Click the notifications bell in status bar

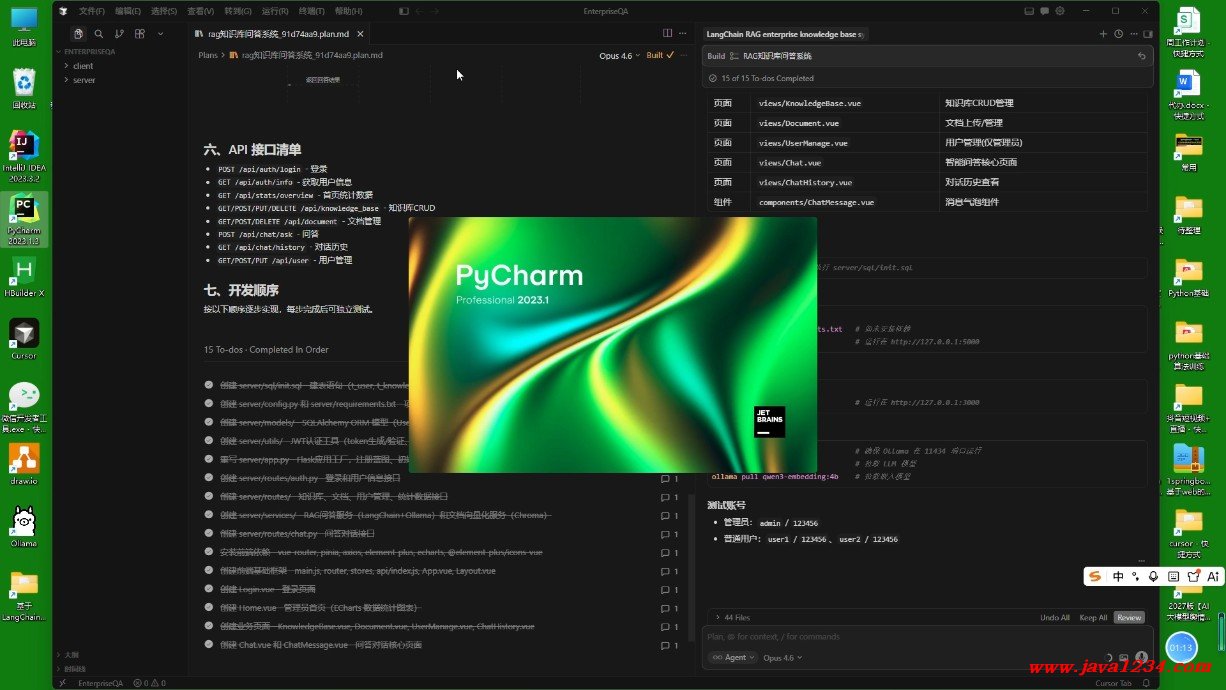coord(1147,683)
